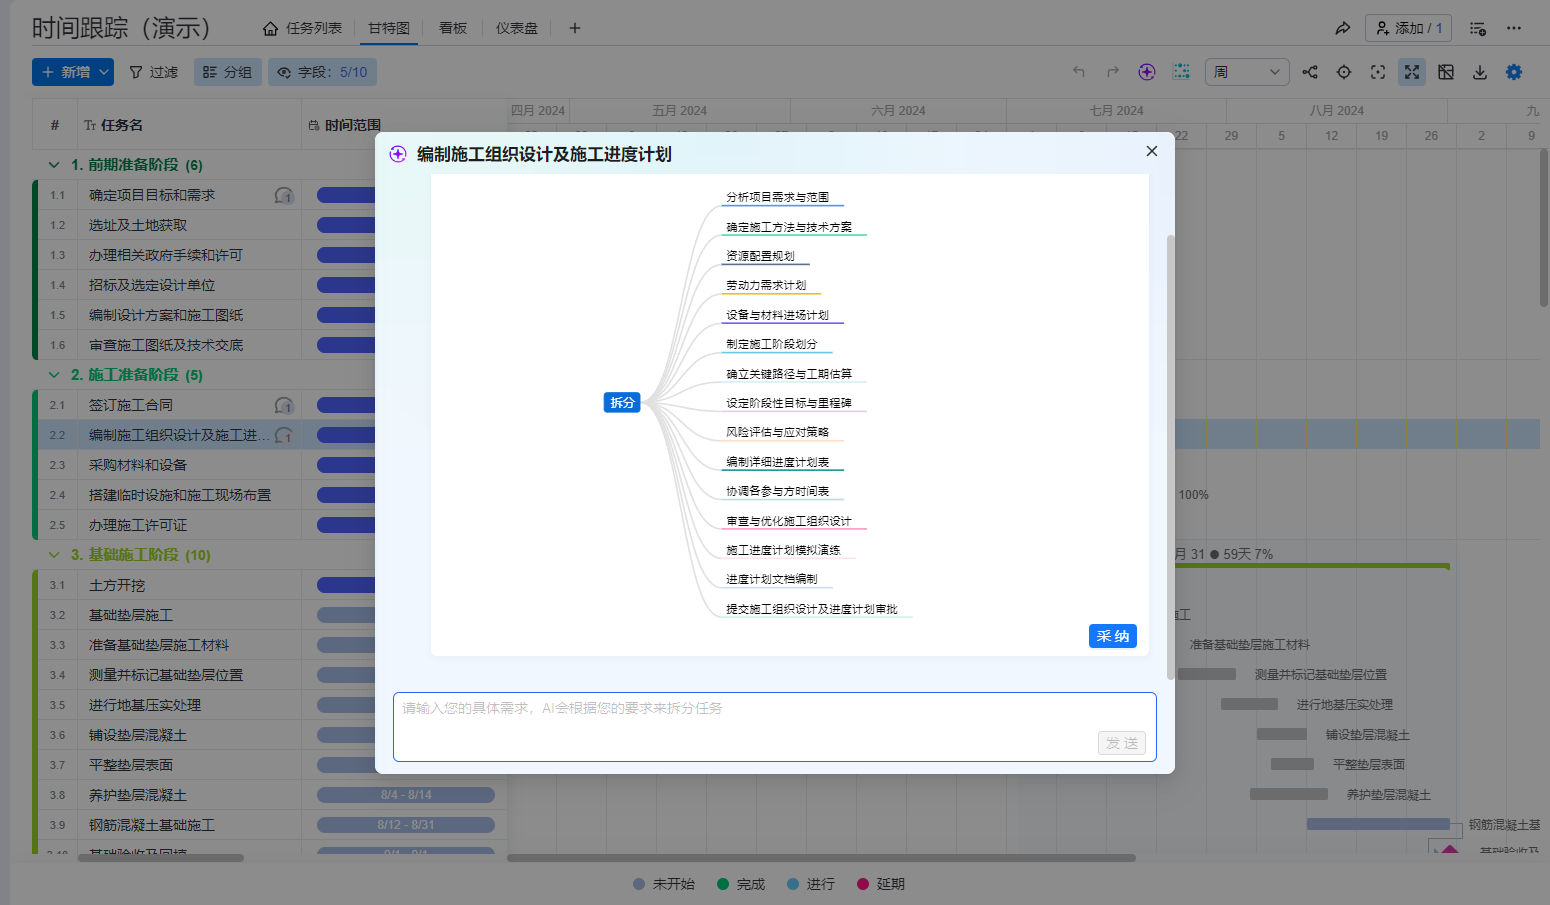Screen dimensions: 1550x905
Task: Open comment icon on 签订施工合同 row
Action: (x=284, y=406)
